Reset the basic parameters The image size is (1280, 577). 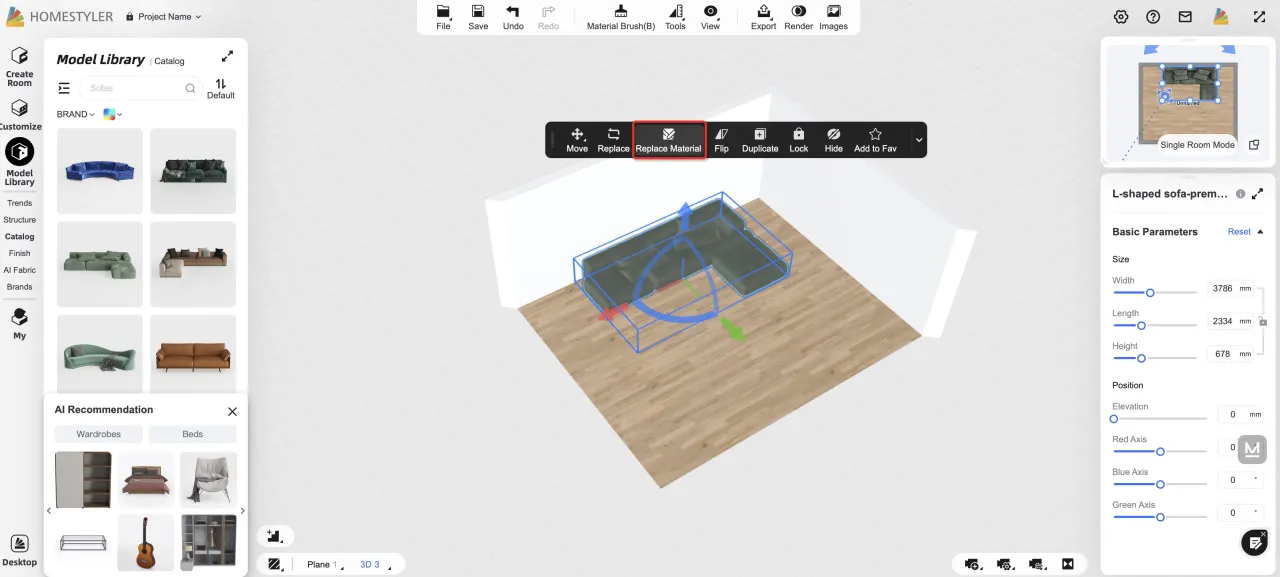click(1239, 231)
